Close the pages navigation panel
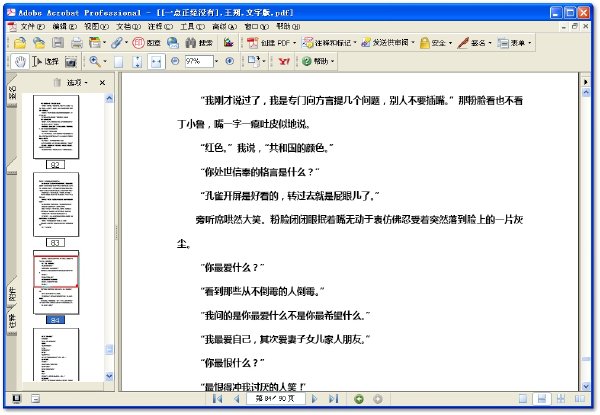 102,83
